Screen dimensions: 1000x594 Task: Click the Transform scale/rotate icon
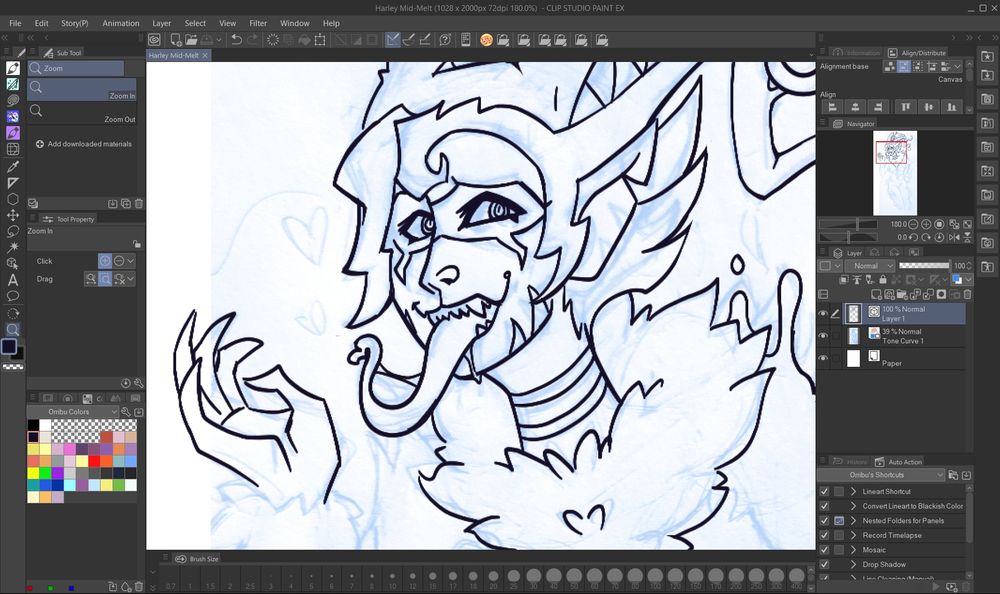coord(320,40)
